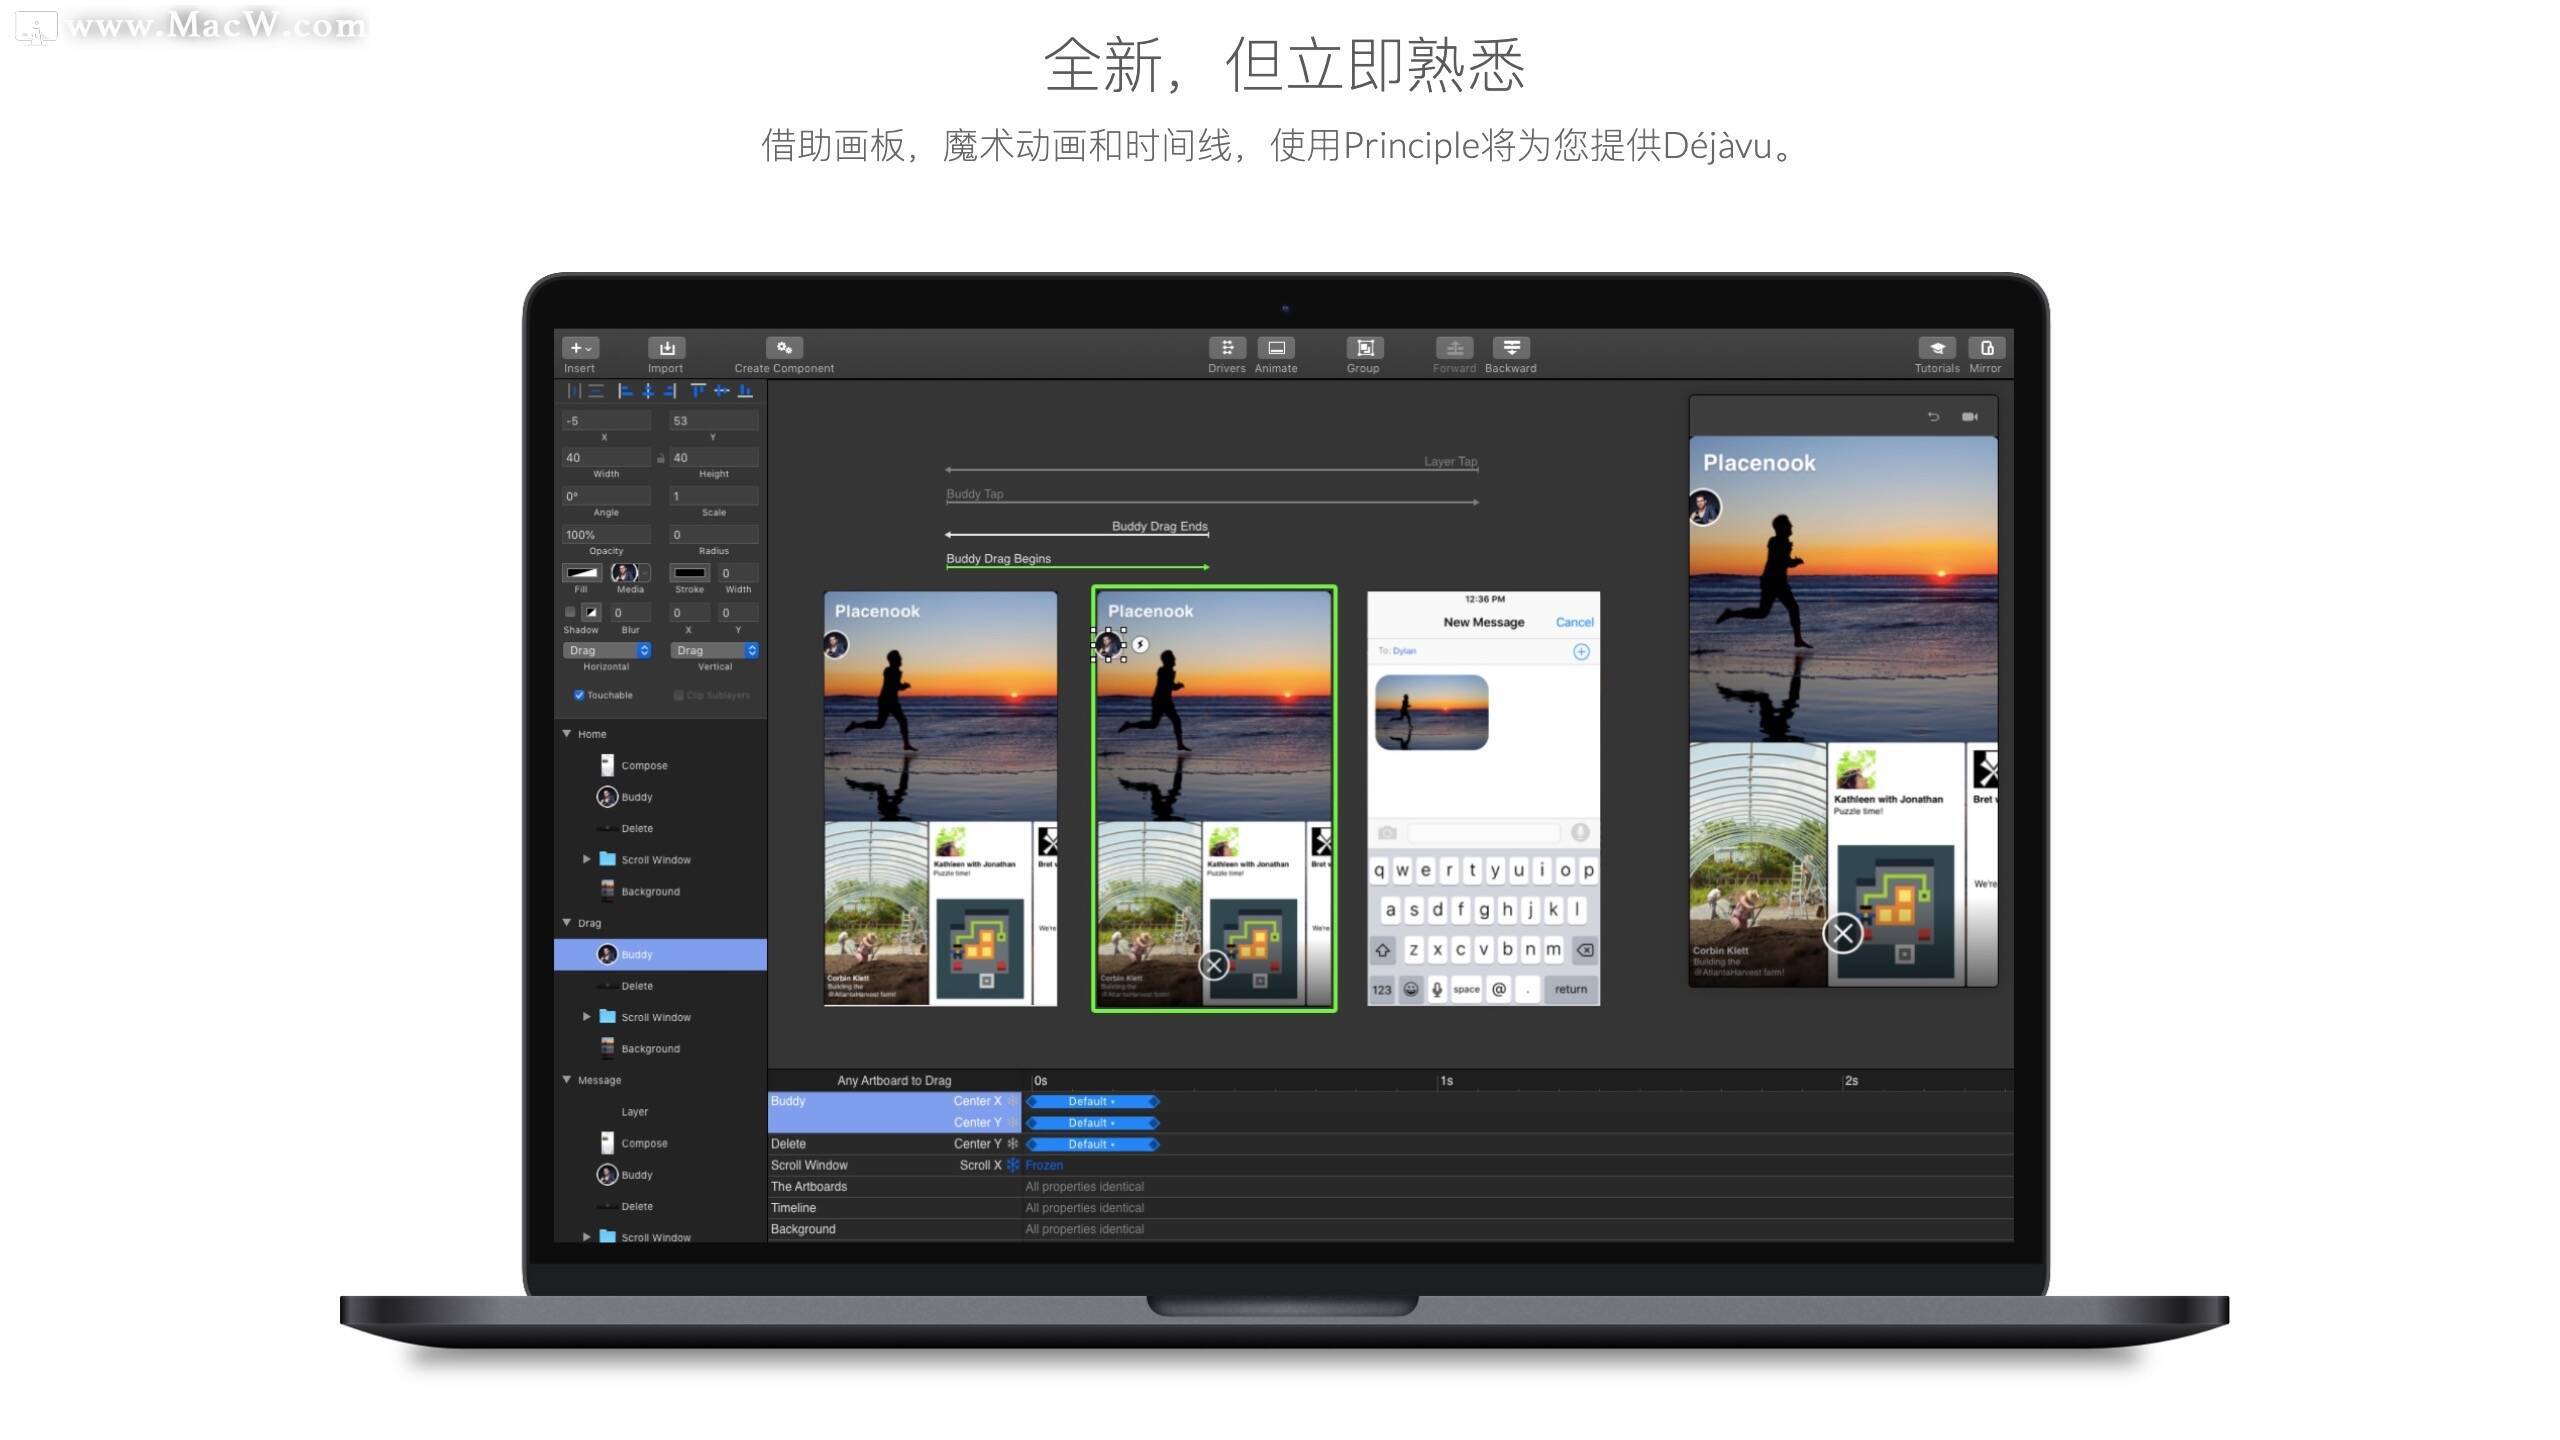Select the Delete layer under Drag
This screenshot has width=2560, height=1440.
660,986
